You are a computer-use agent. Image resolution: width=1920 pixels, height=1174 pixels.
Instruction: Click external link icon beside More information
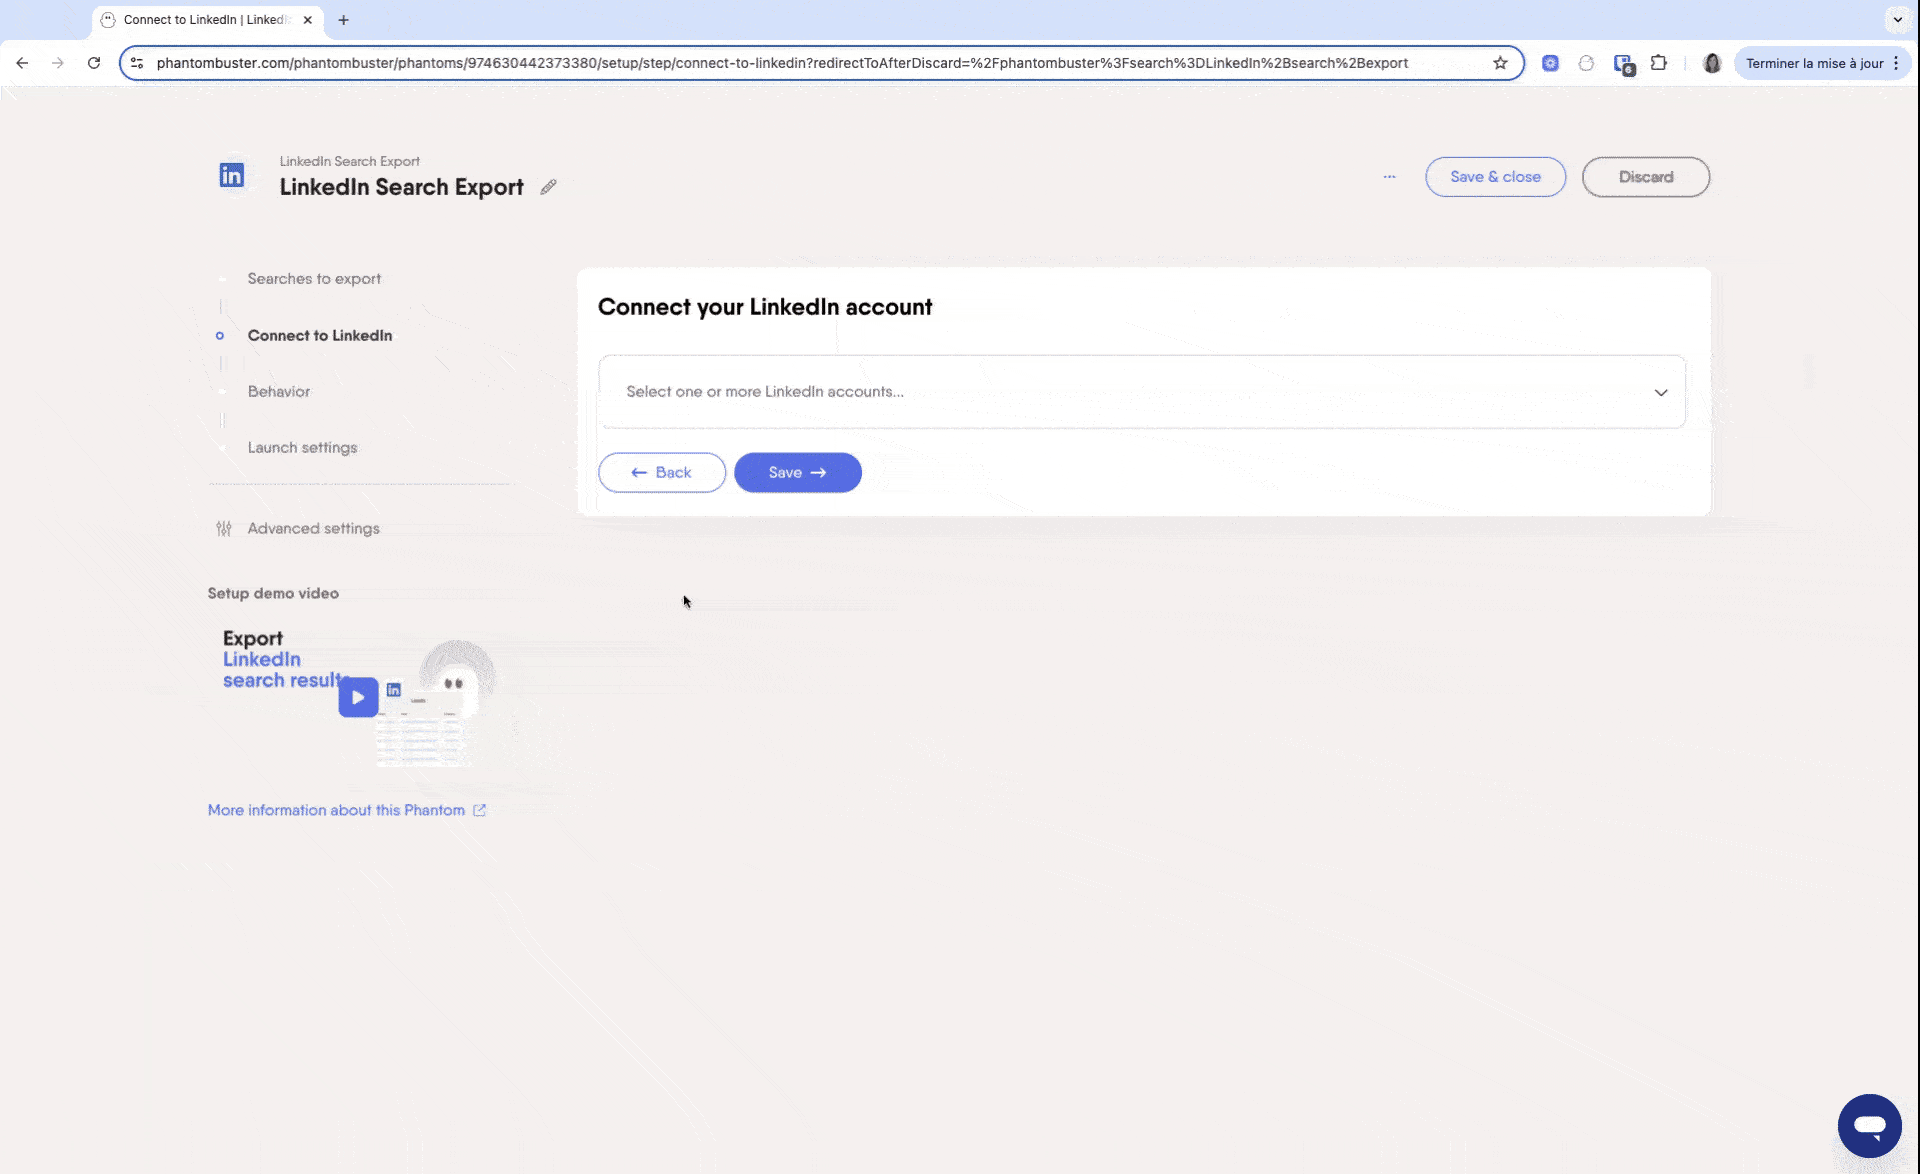479,810
